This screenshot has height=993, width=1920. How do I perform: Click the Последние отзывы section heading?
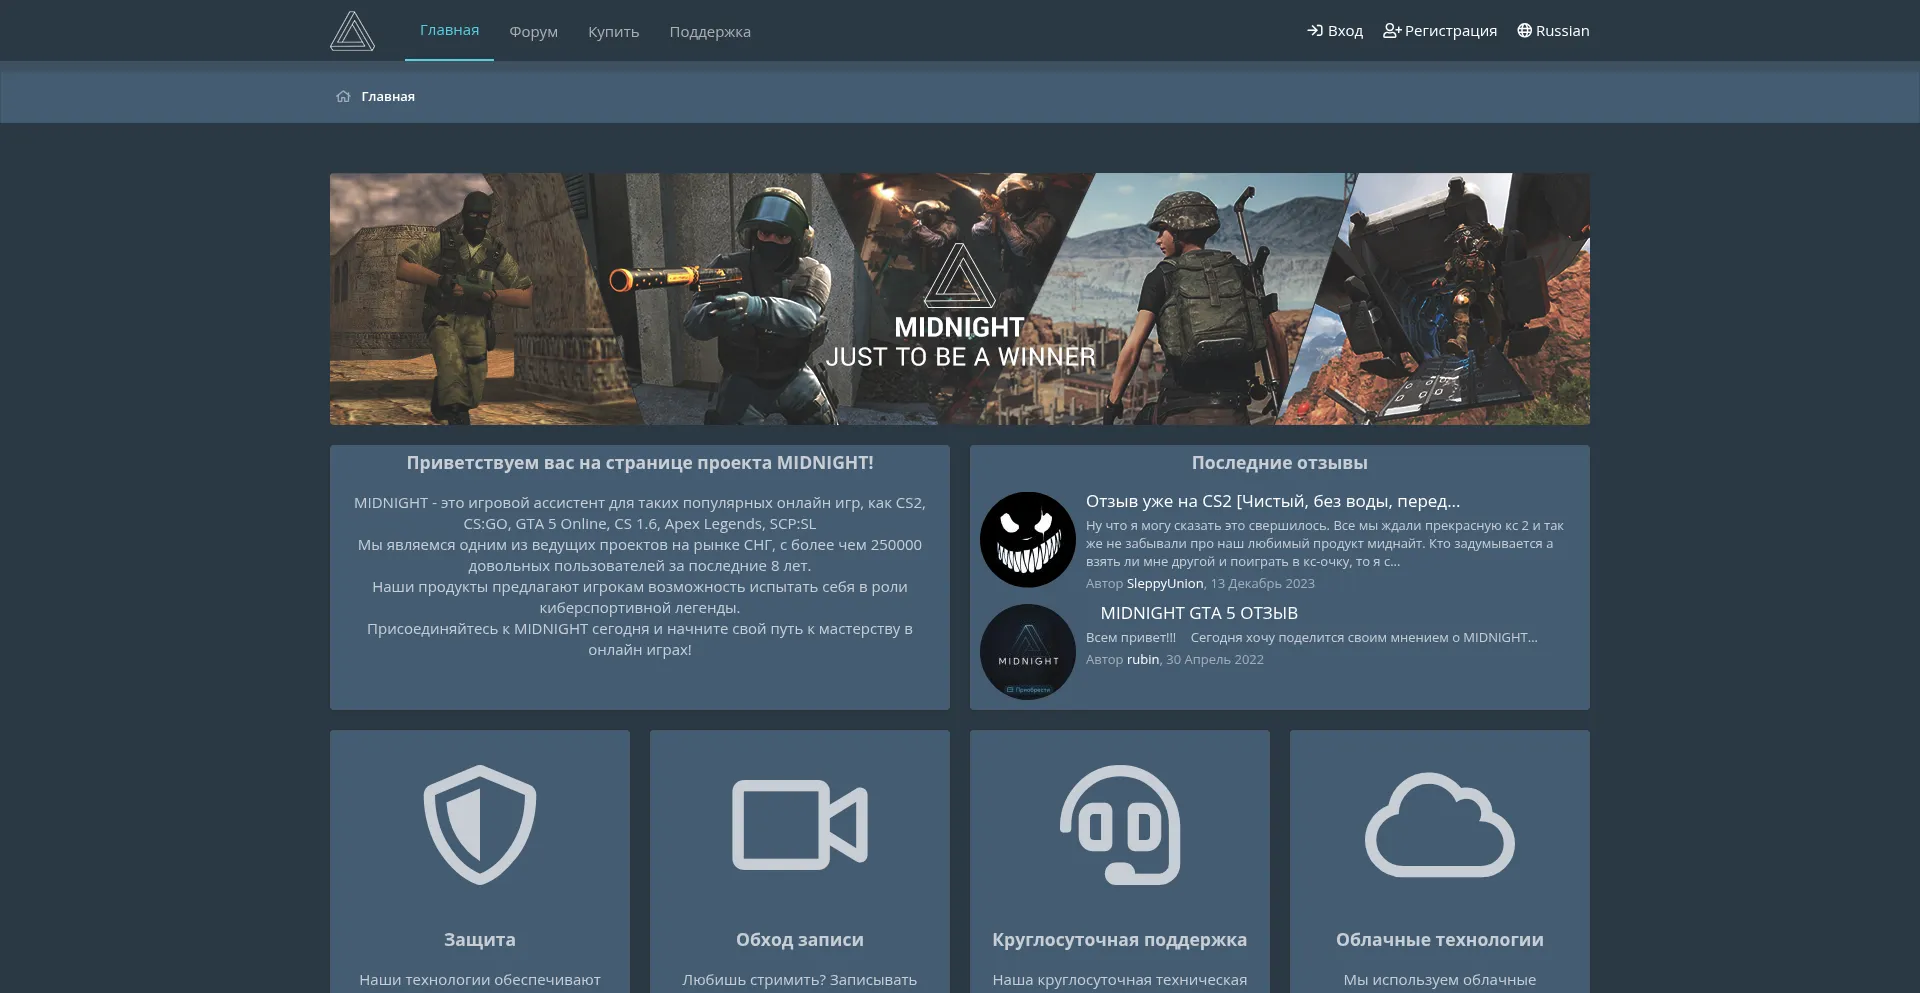point(1280,463)
